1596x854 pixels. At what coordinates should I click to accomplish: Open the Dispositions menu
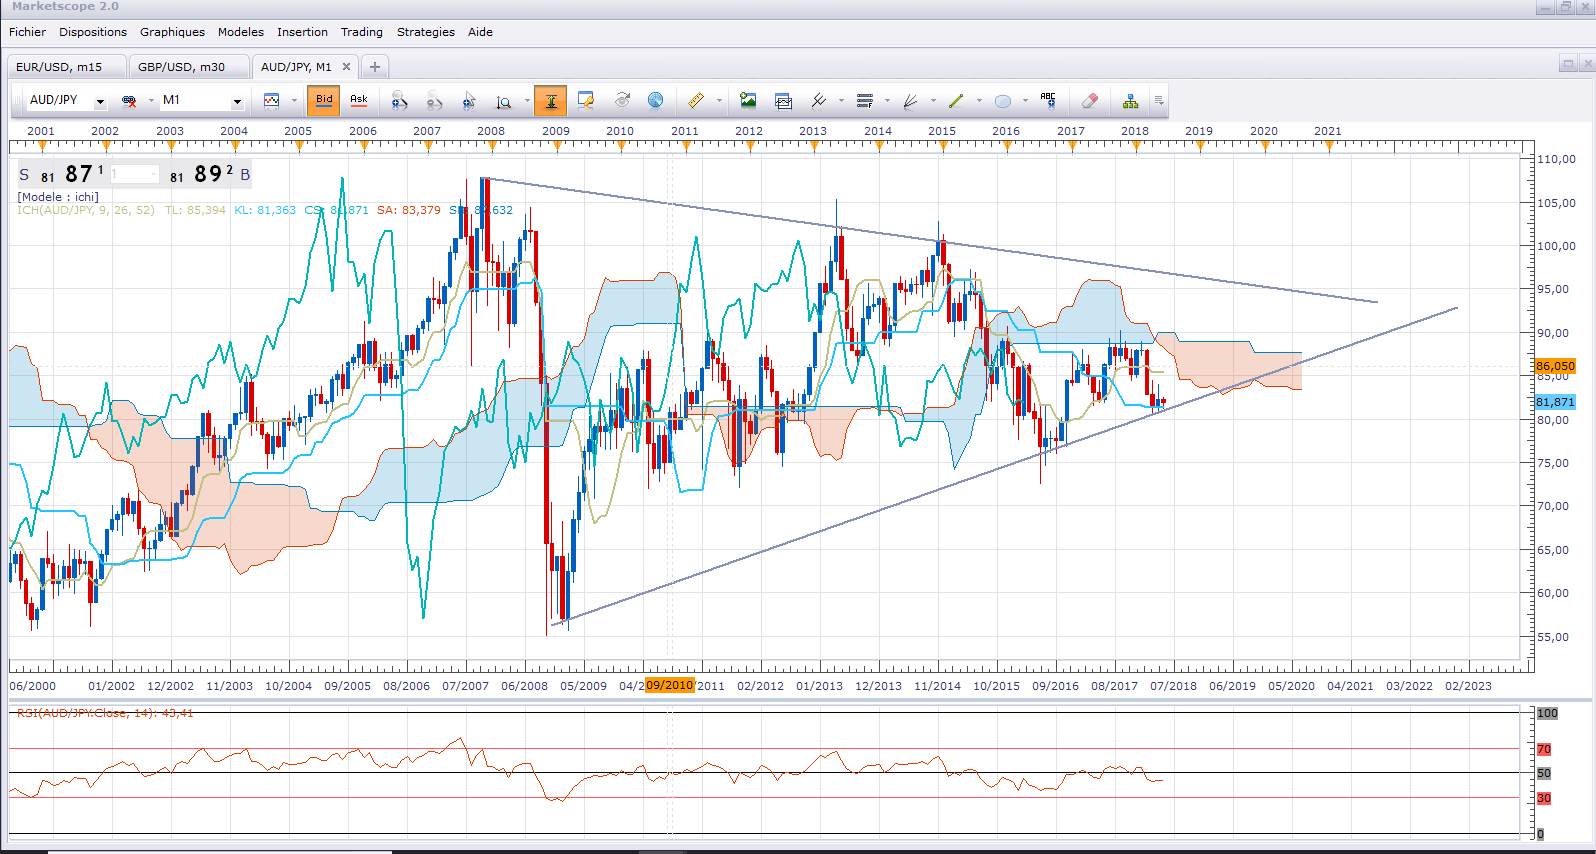93,32
